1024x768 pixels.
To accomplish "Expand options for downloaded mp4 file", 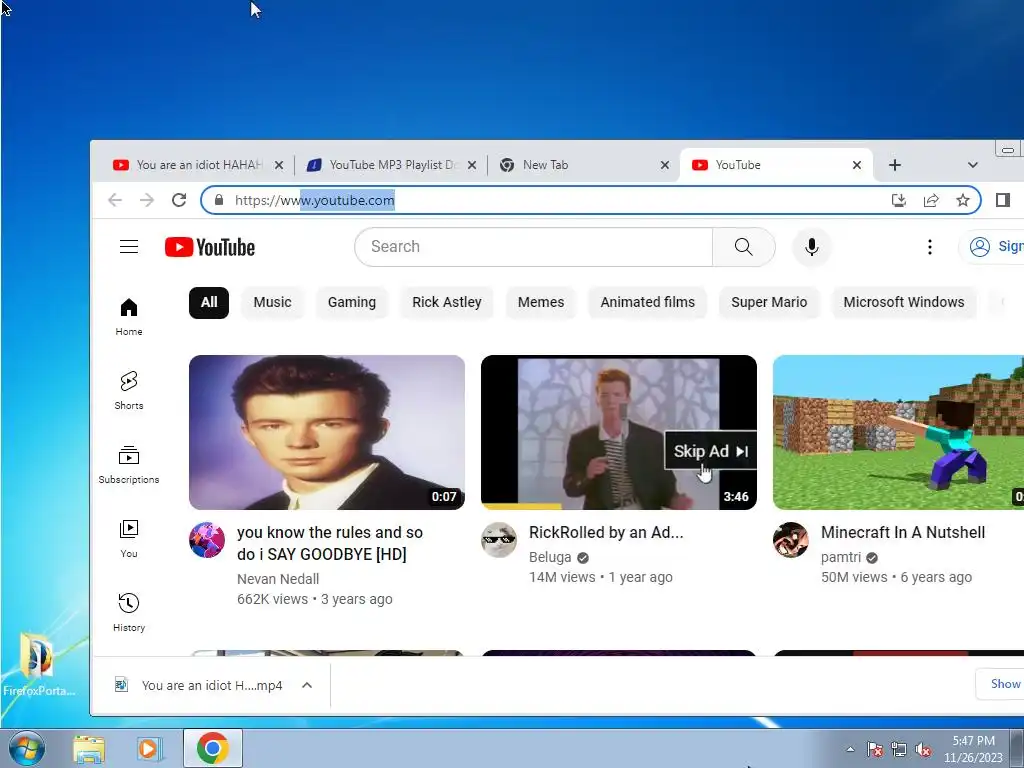I will pyautogui.click(x=307, y=685).
